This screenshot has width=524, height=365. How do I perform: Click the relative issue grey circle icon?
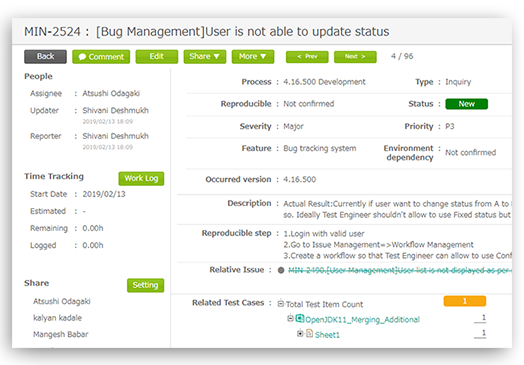pos(281,270)
